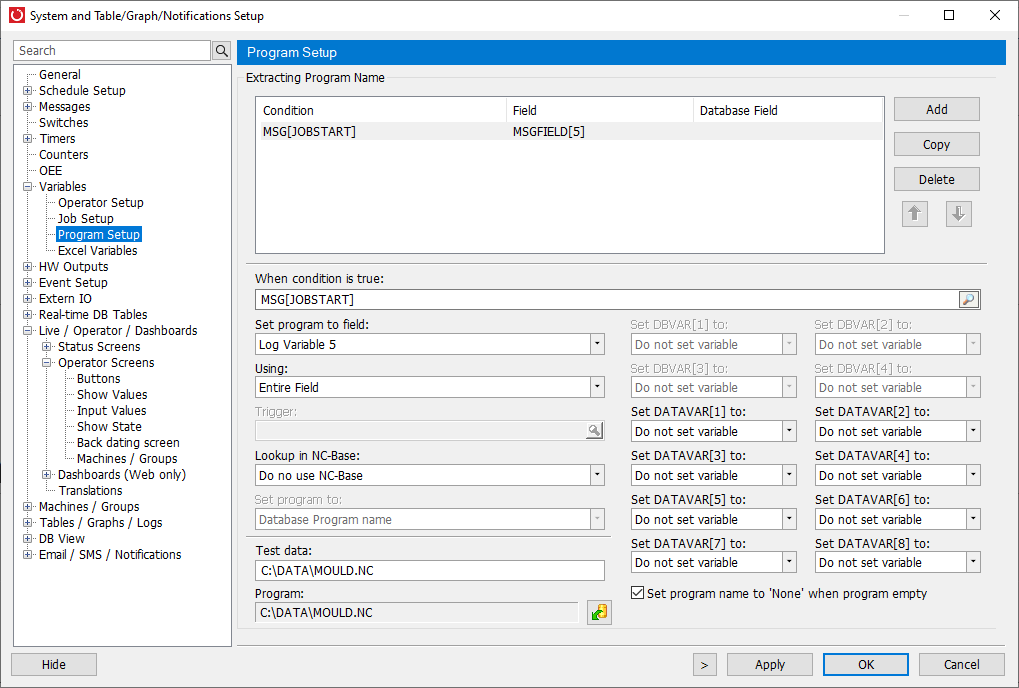Open Set DATAVAR[4] dropdown
This screenshot has width=1019, height=688.
tap(973, 476)
